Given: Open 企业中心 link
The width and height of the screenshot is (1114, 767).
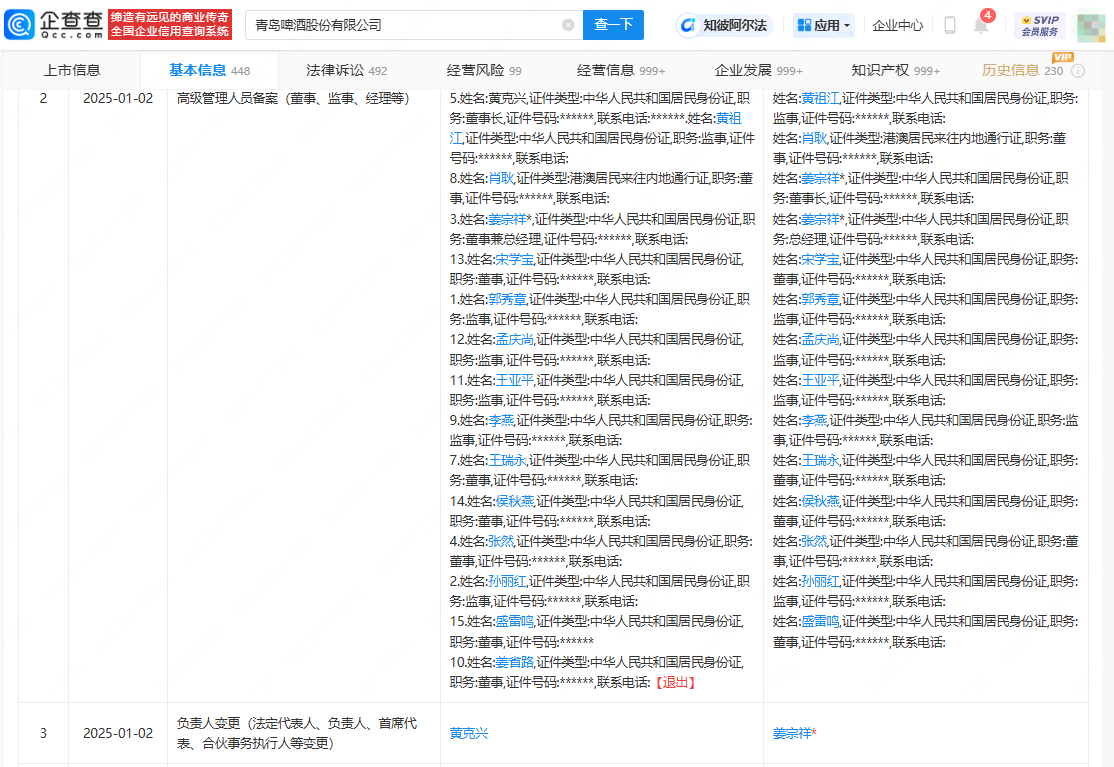Looking at the screenshot, I should pyautogui.click(x=897, y=26).
